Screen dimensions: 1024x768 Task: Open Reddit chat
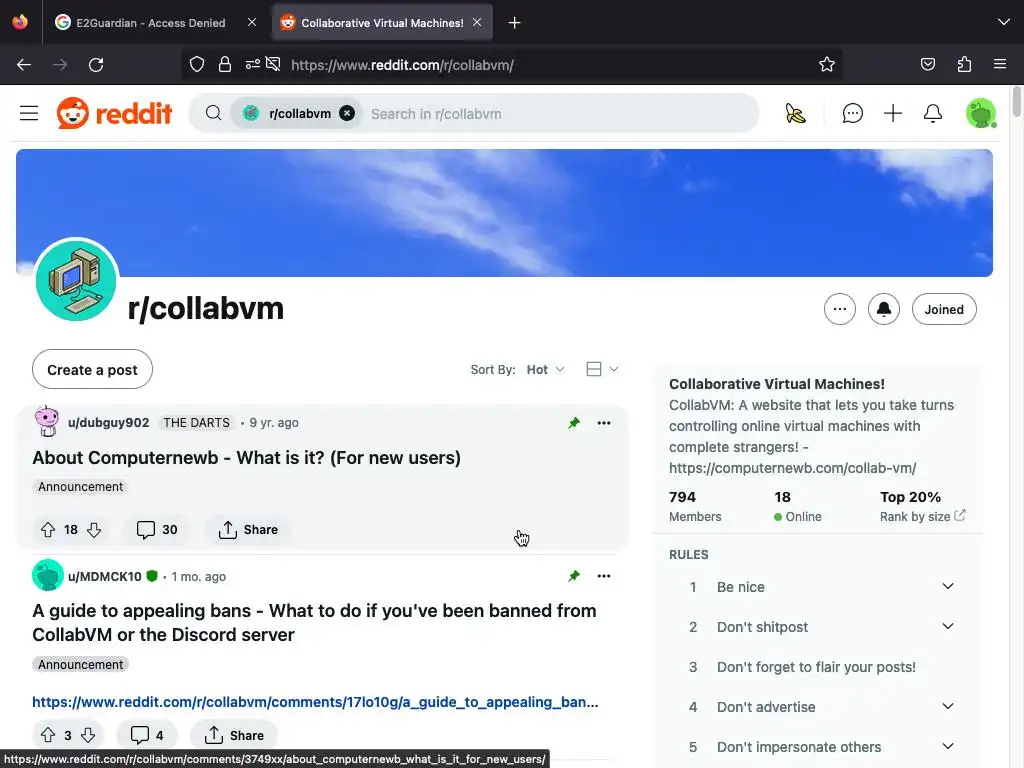pyautogui.click(x=852, y=114)
